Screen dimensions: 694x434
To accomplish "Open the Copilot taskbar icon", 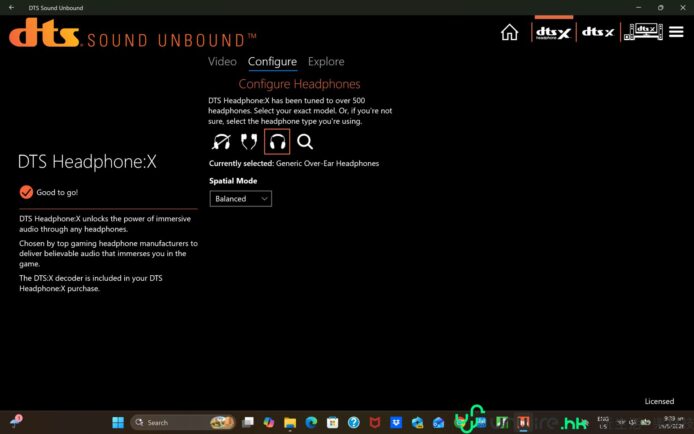I will [269, 422].
